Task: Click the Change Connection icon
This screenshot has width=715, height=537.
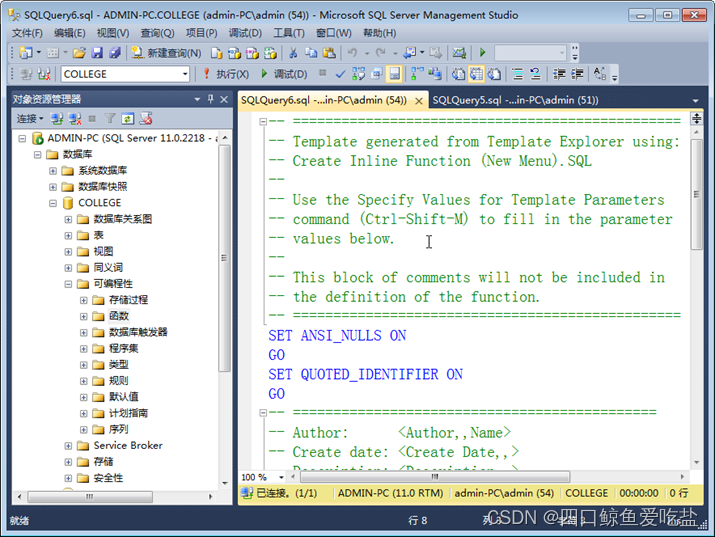Action: pyautogui.click(x=44, y=74)
